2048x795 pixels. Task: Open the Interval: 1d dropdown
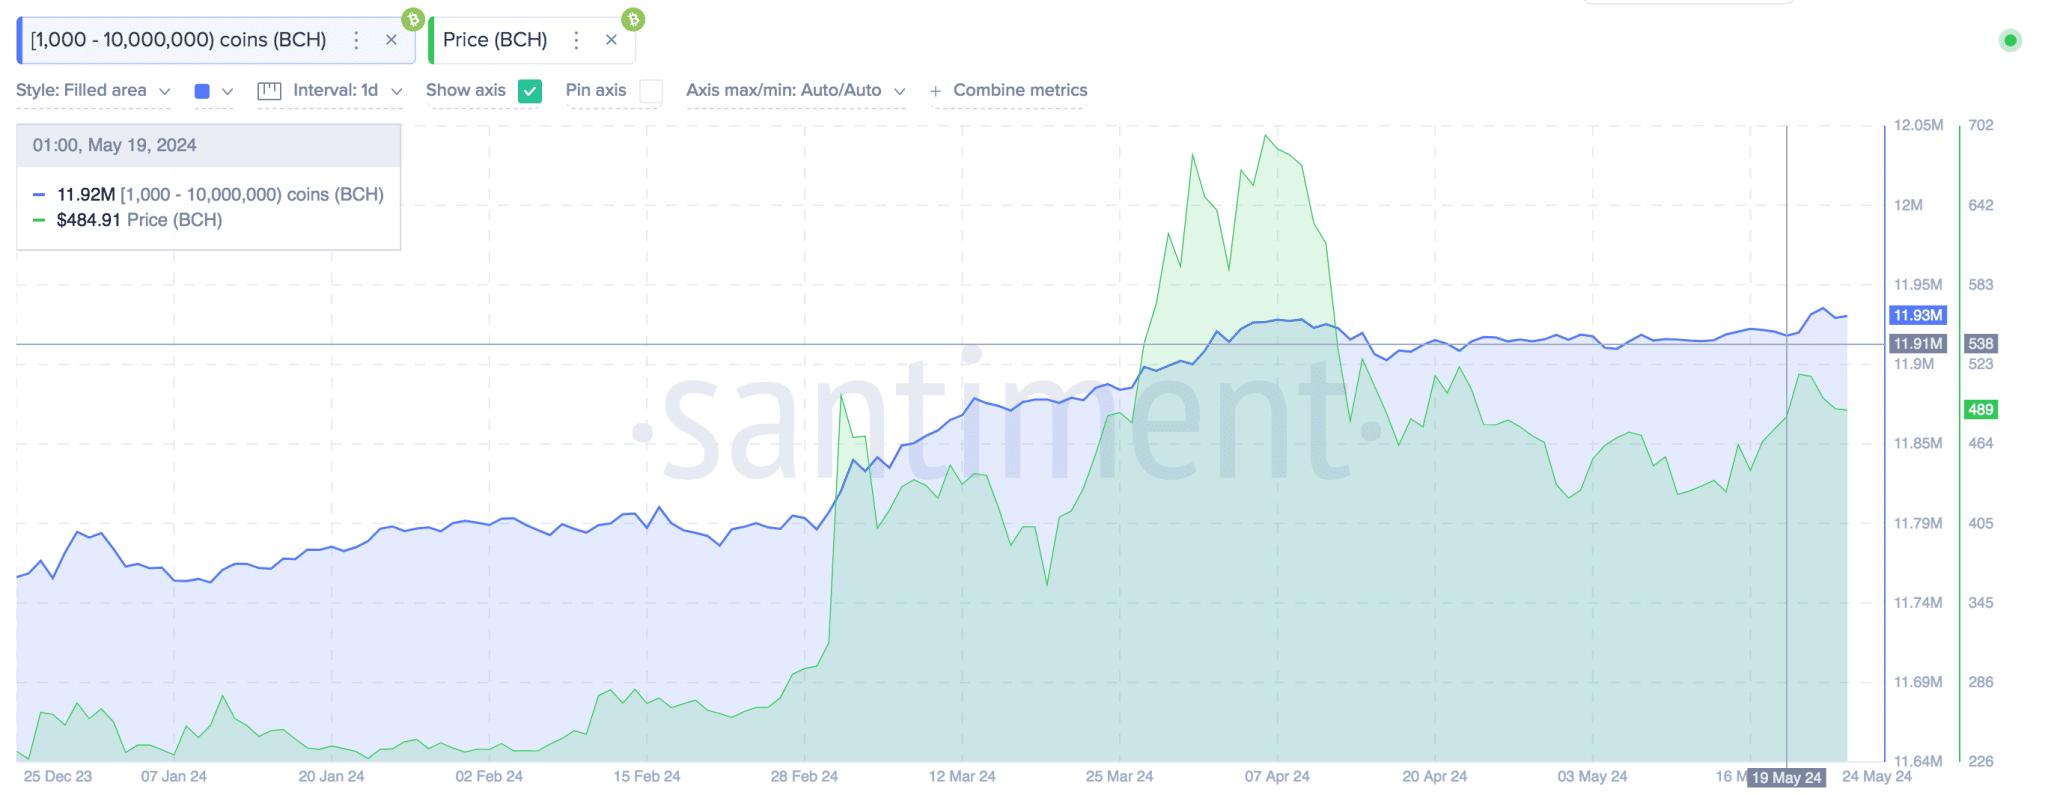click(347, 90)
